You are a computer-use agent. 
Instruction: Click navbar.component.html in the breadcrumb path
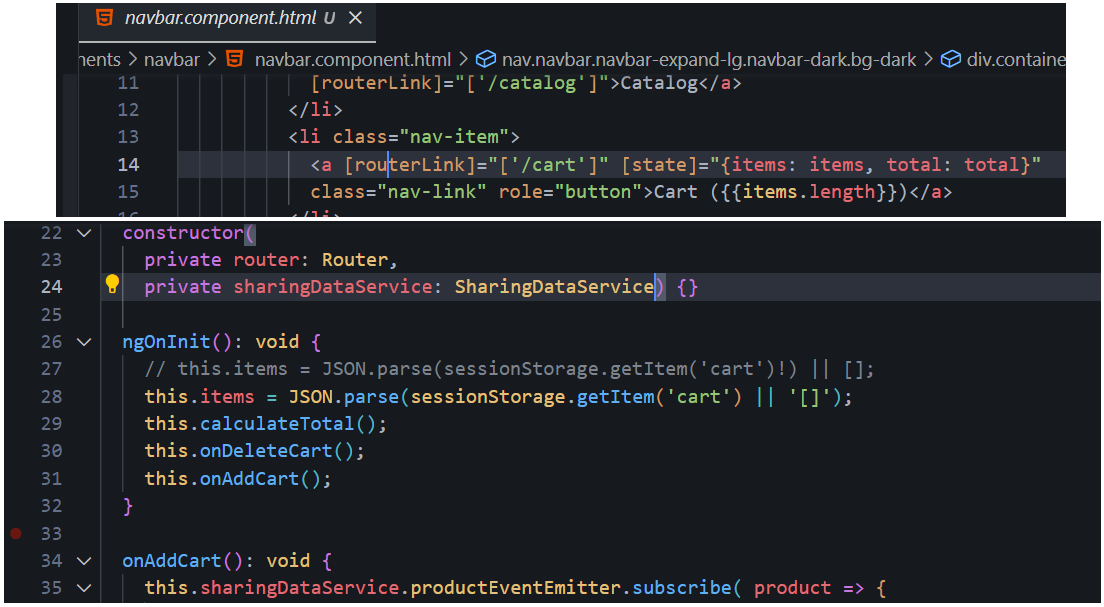click(353, 59)
